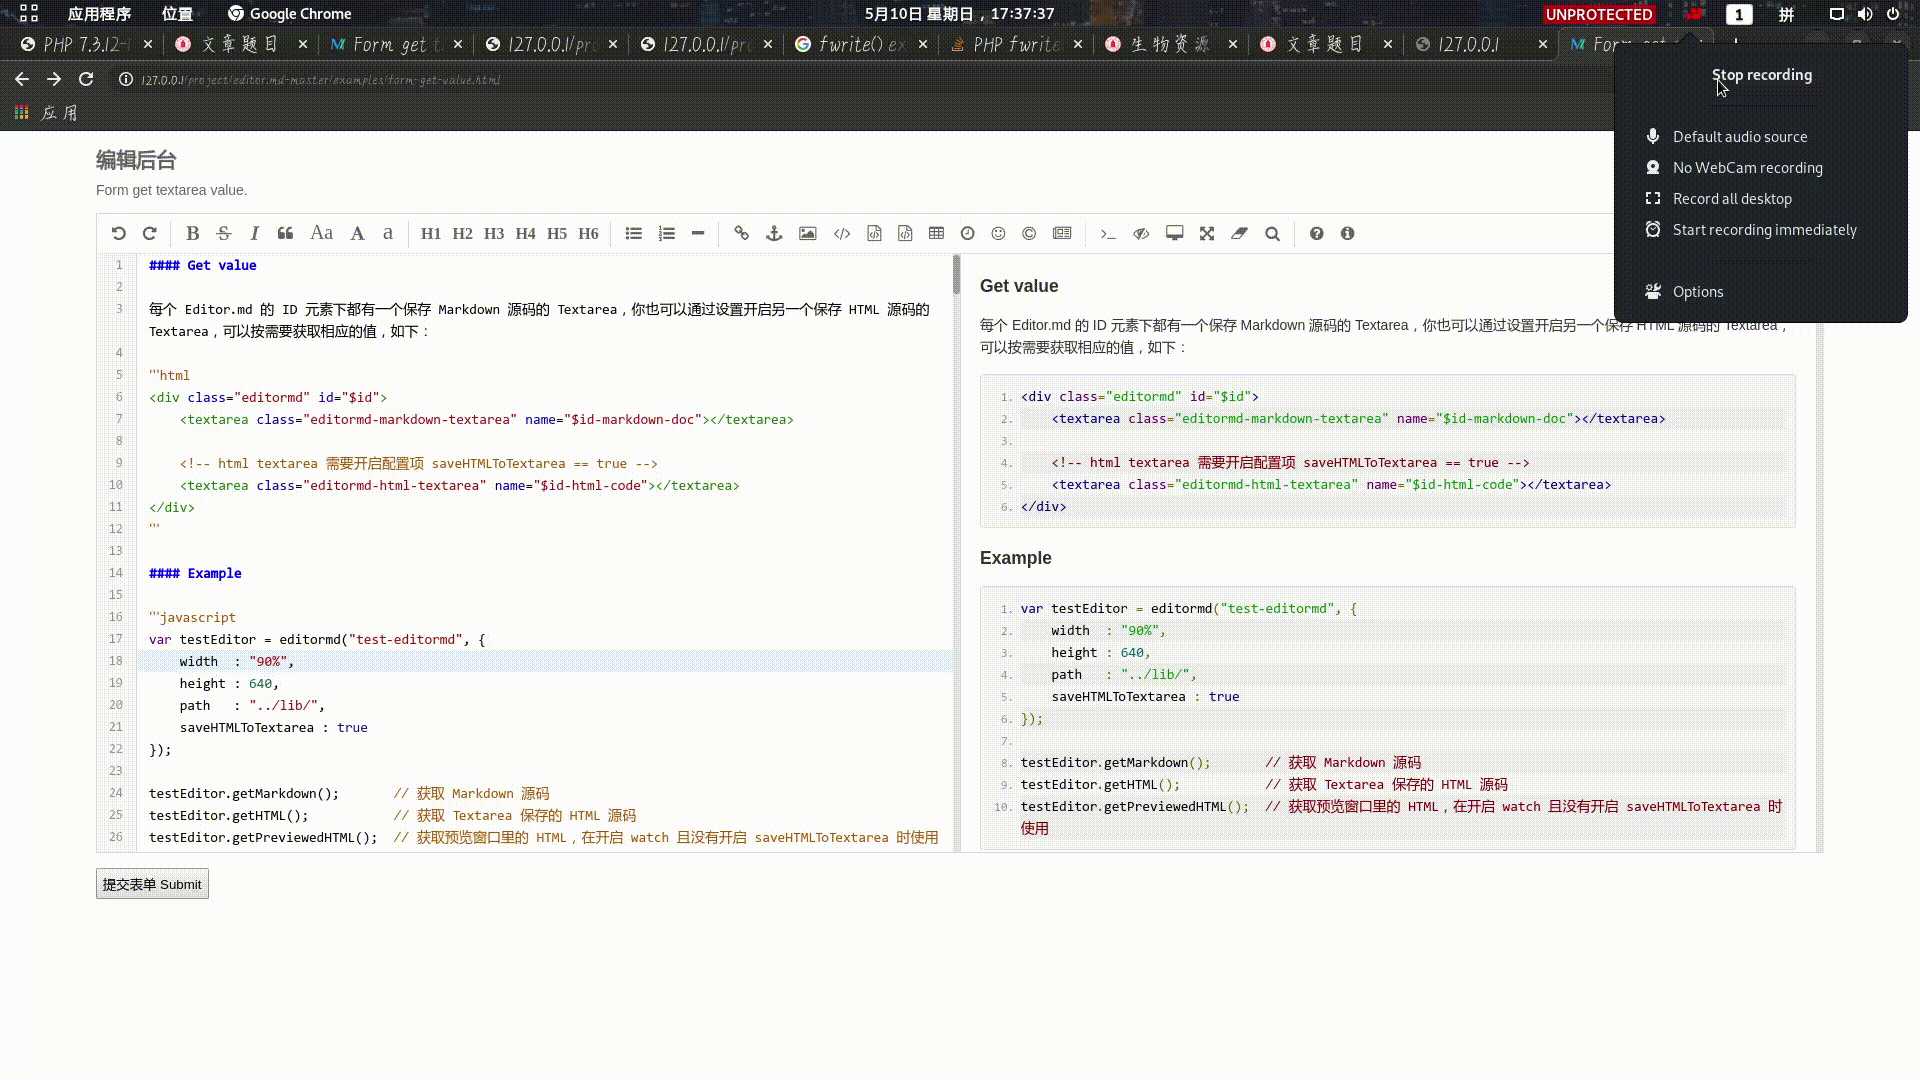The width and height of the screenshot is (1920, 1080).
Task: Insert a hyperlink with link icon
Action: 741,233
